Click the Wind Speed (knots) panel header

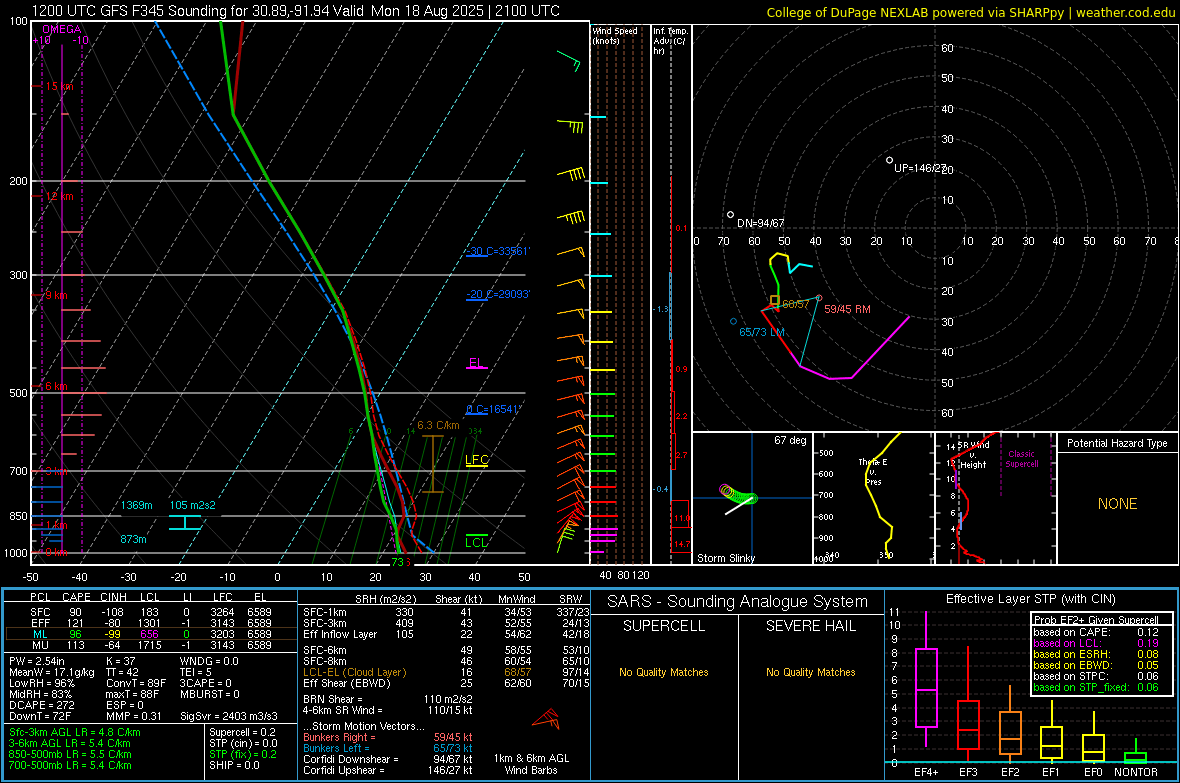pyautogui.click(x=615, y=35)
